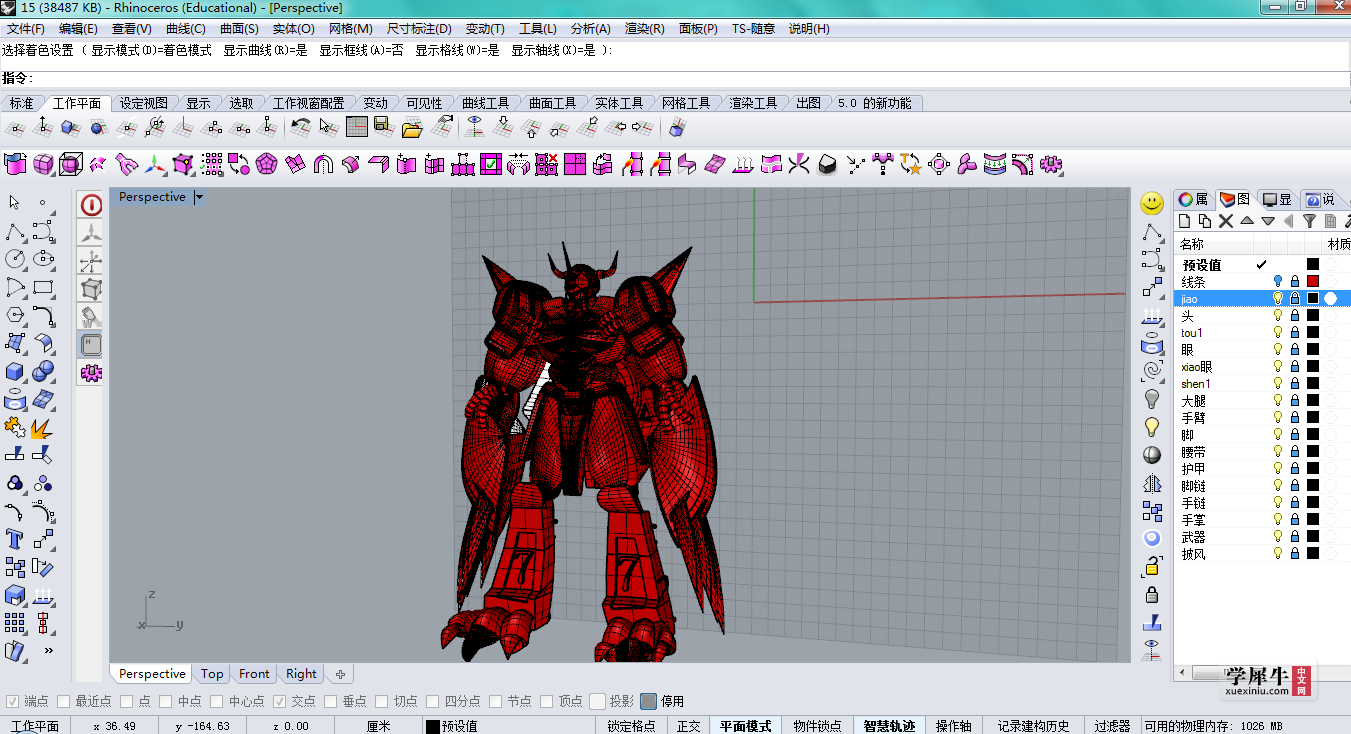
Task: Switch to the 标准 toolbar tab
Action: click(21, 103)
